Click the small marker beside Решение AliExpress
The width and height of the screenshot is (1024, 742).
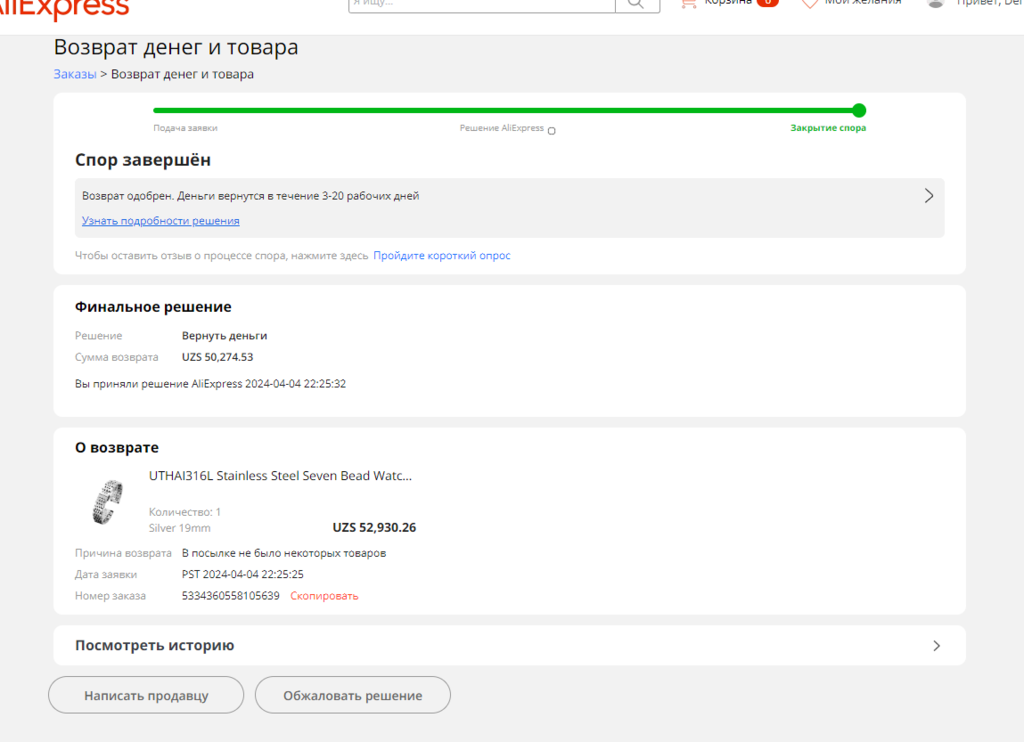tap(552, 131)
